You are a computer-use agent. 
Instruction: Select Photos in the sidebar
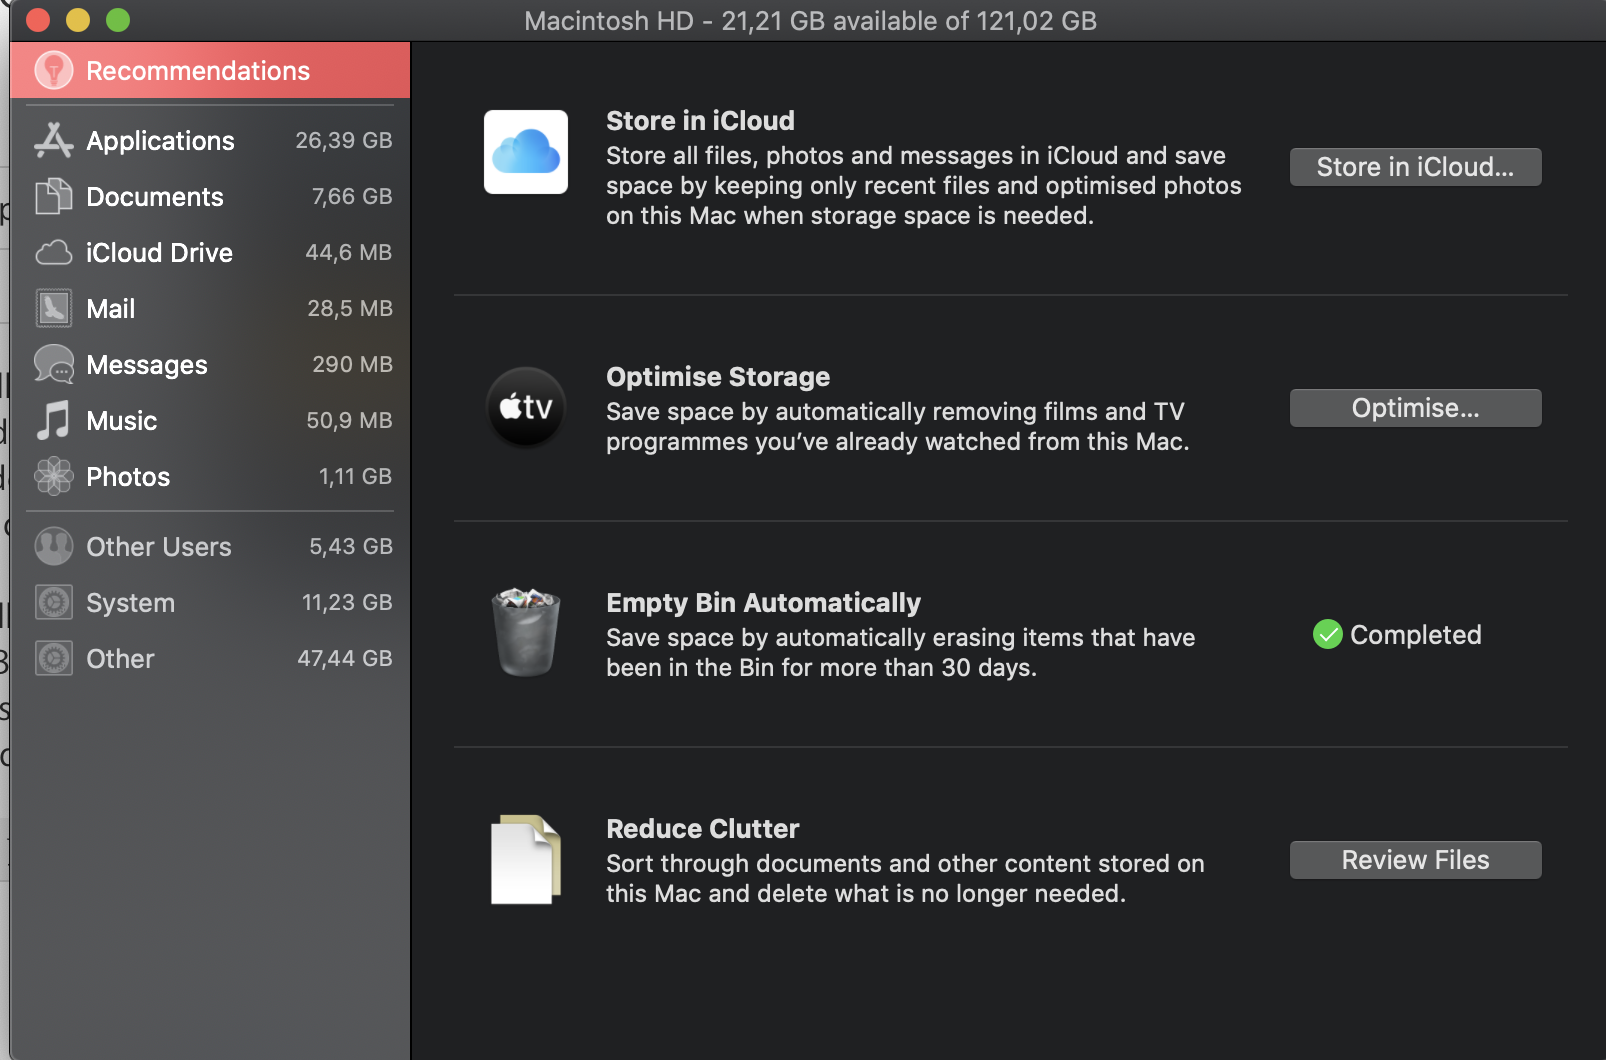pos(210,476)
